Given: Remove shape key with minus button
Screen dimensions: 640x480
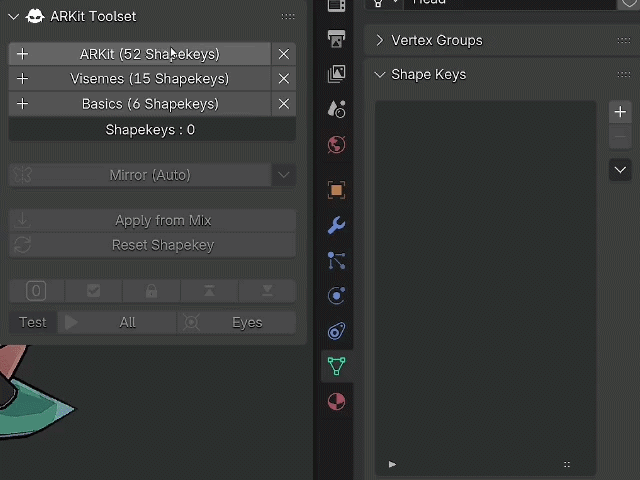Looking at the screenshot, I should click(620, 136).
